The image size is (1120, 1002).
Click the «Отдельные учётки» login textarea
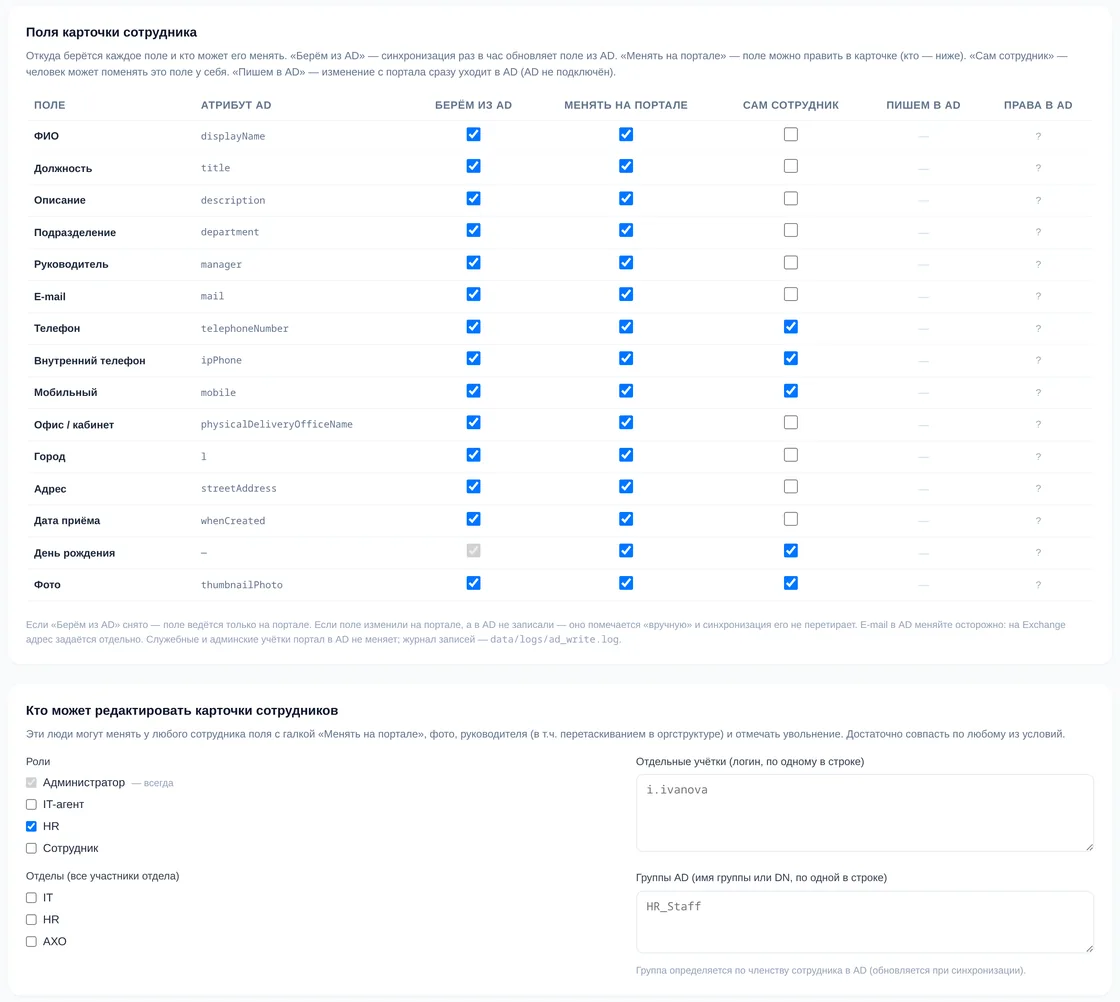864,813
